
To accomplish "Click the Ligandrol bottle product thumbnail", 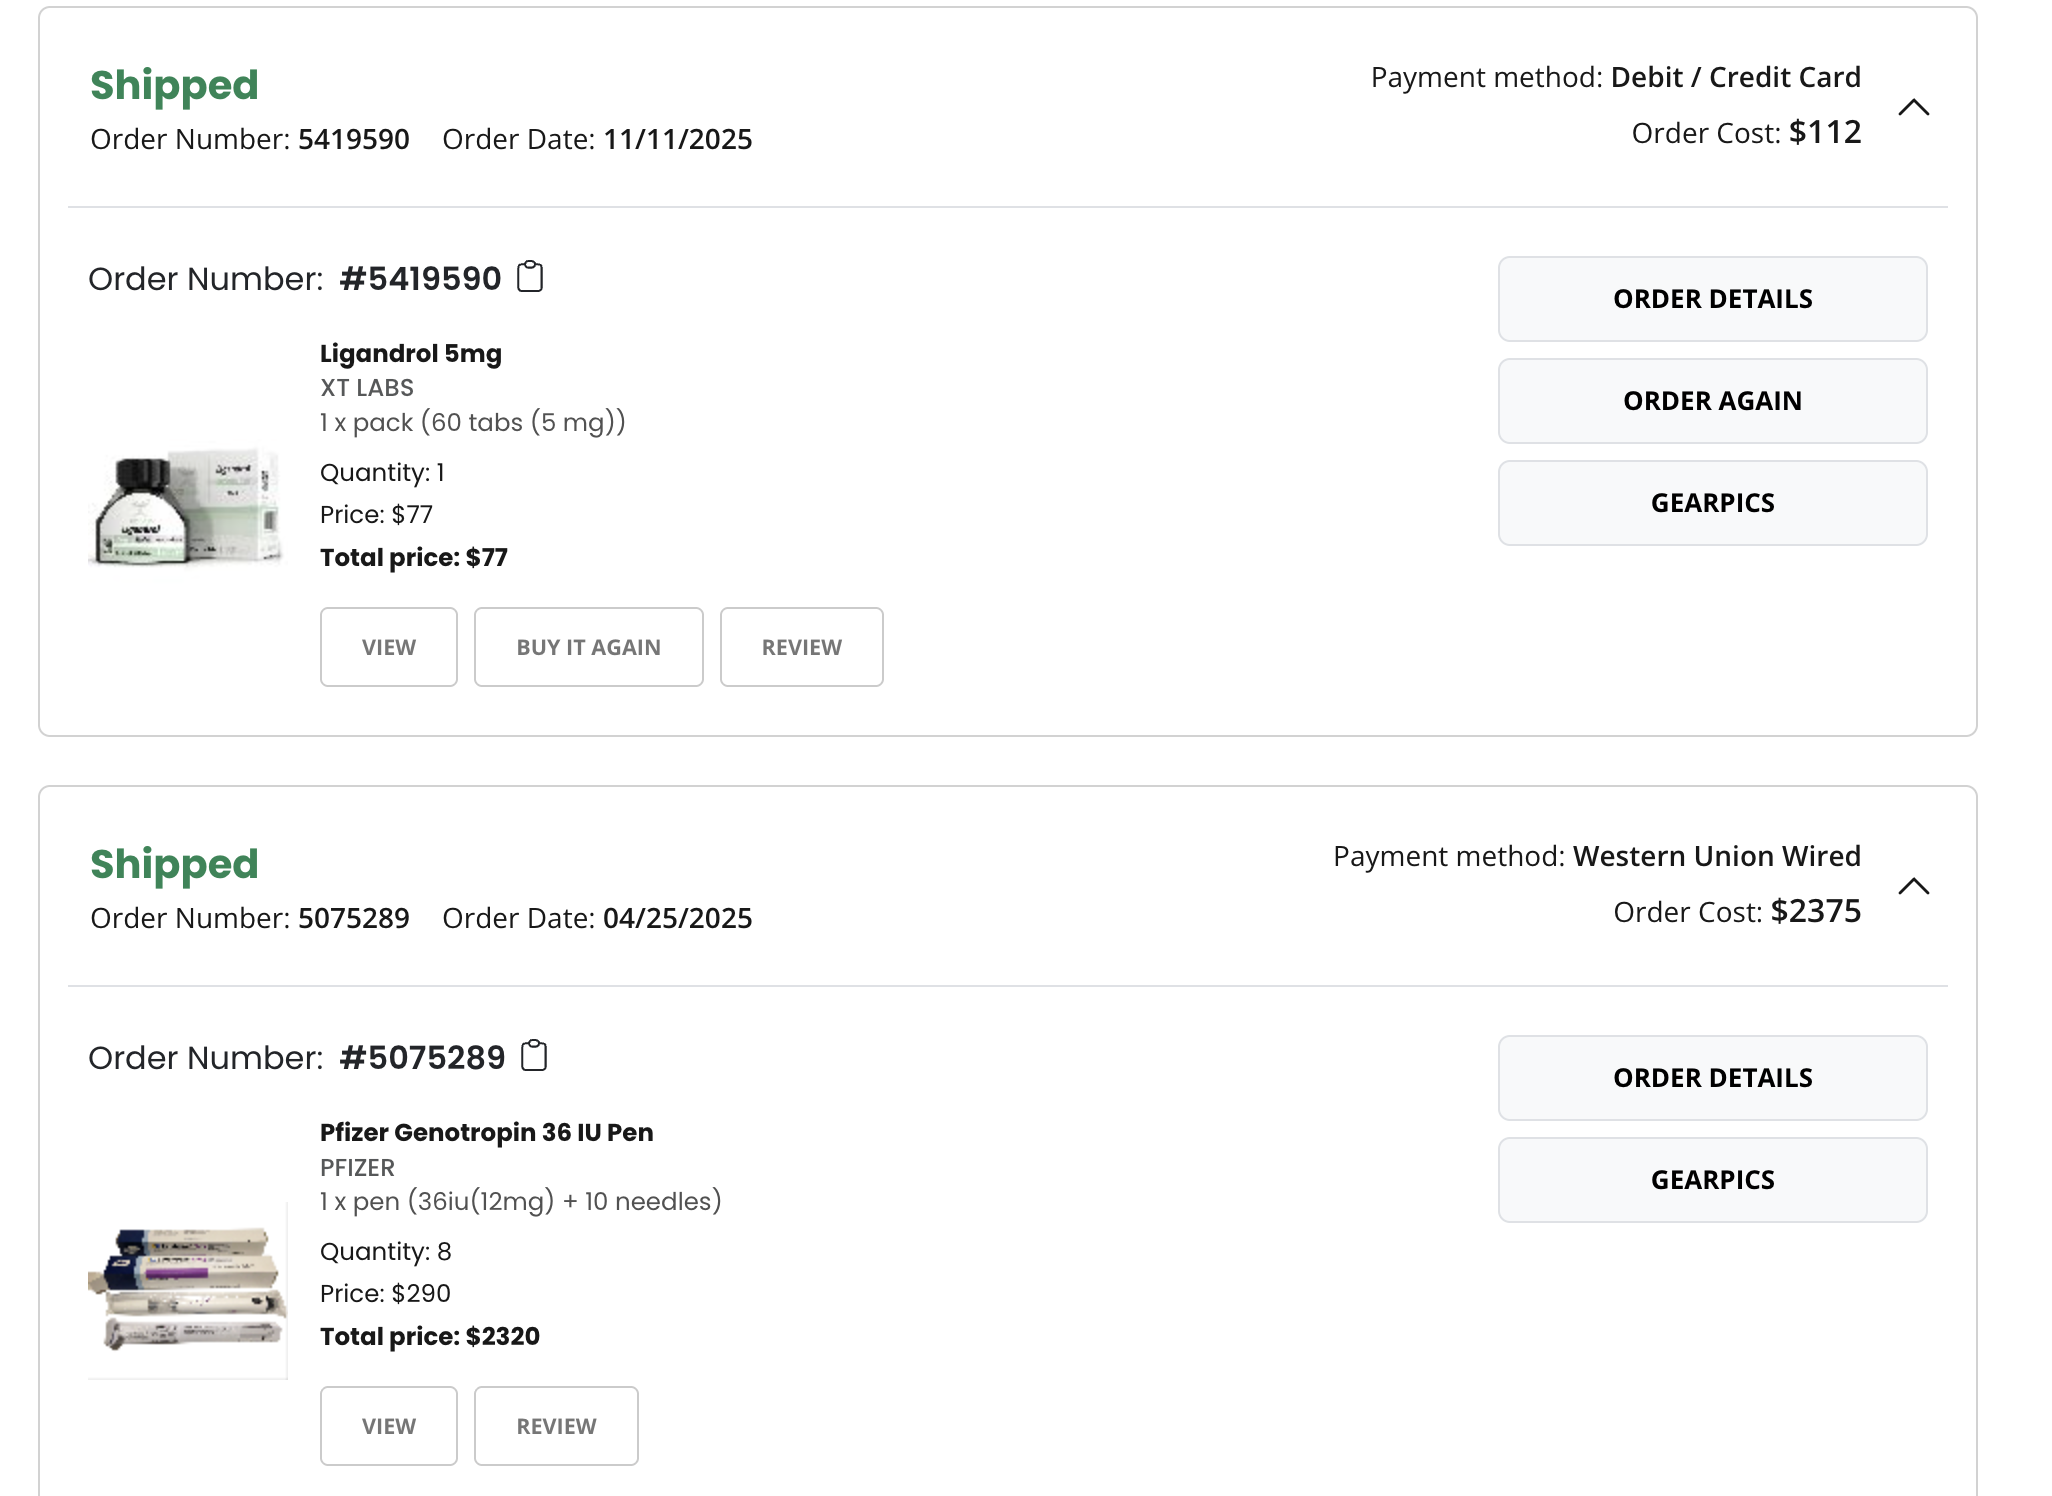I will click(x=188, y=507).
